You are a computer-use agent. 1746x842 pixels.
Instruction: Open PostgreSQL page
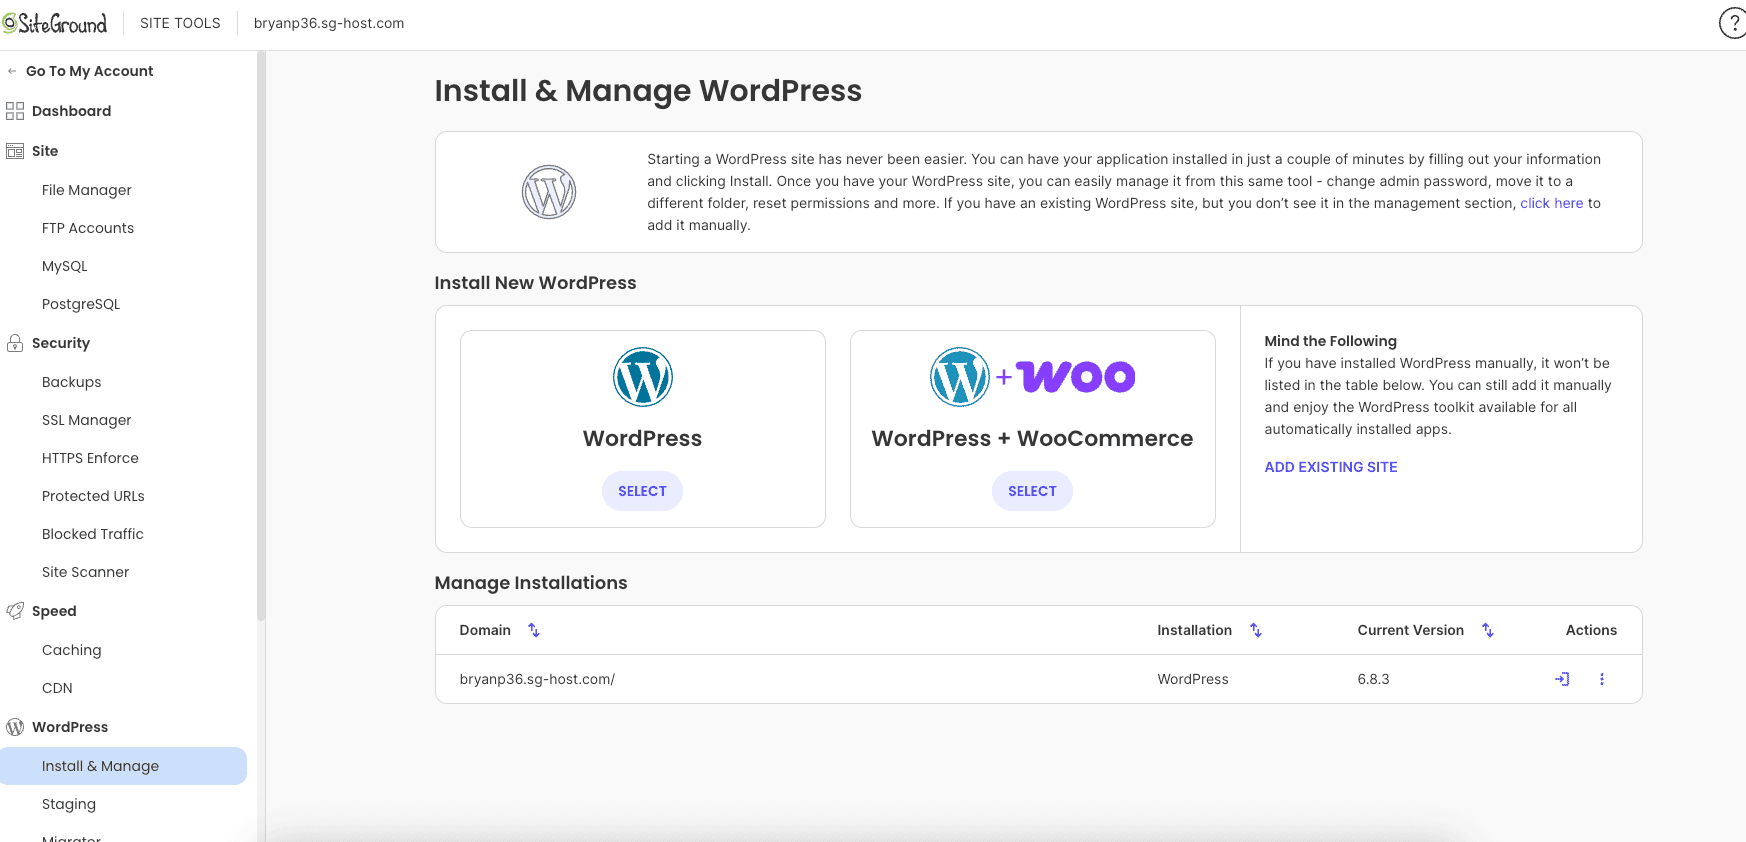tap(81, 304)
